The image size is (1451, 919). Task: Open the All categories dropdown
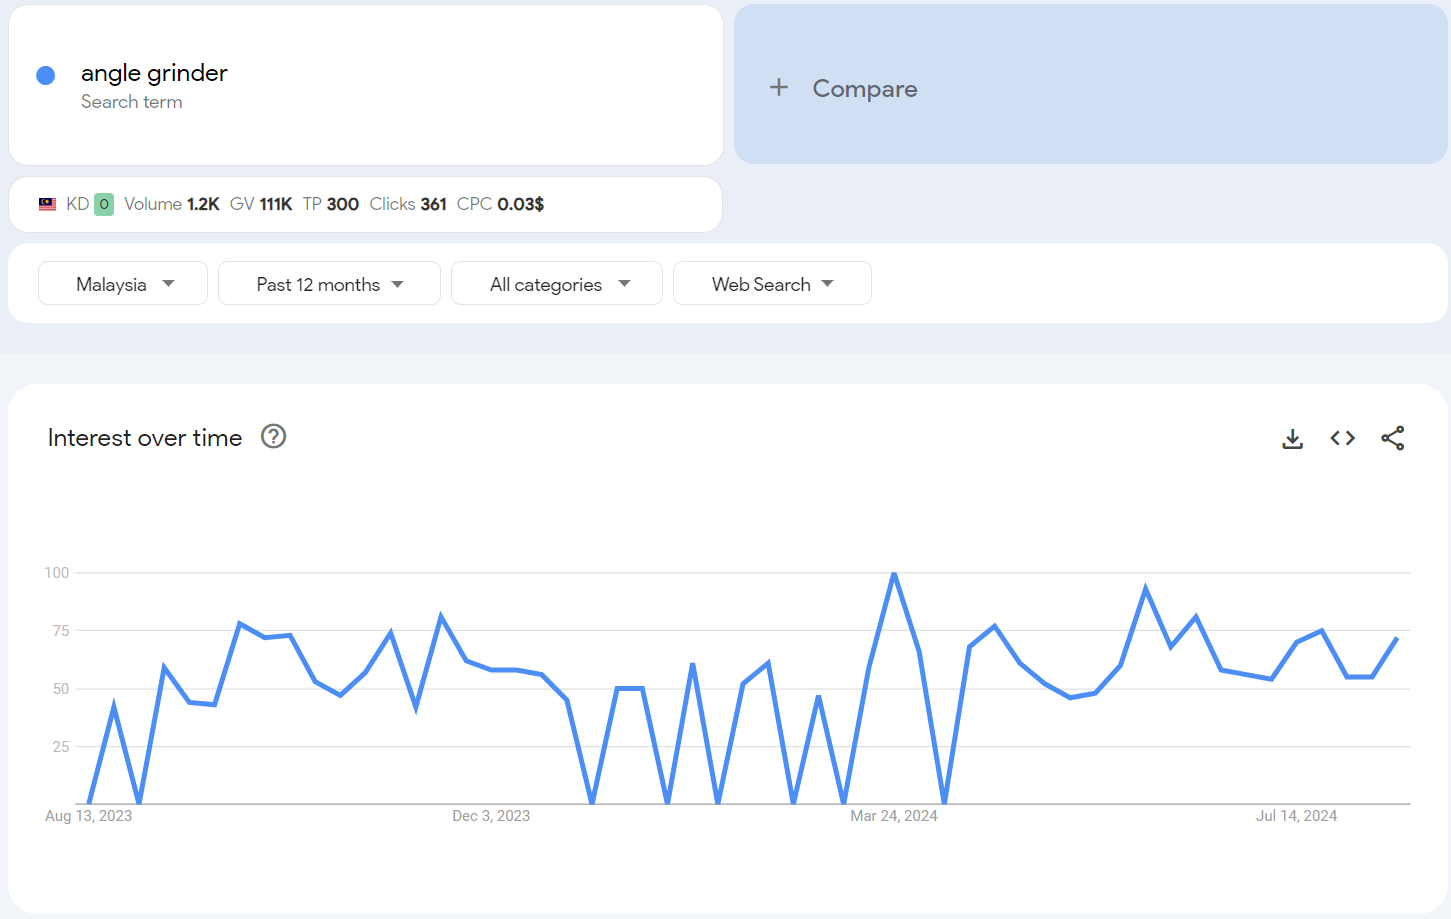(x=557, y=284)
